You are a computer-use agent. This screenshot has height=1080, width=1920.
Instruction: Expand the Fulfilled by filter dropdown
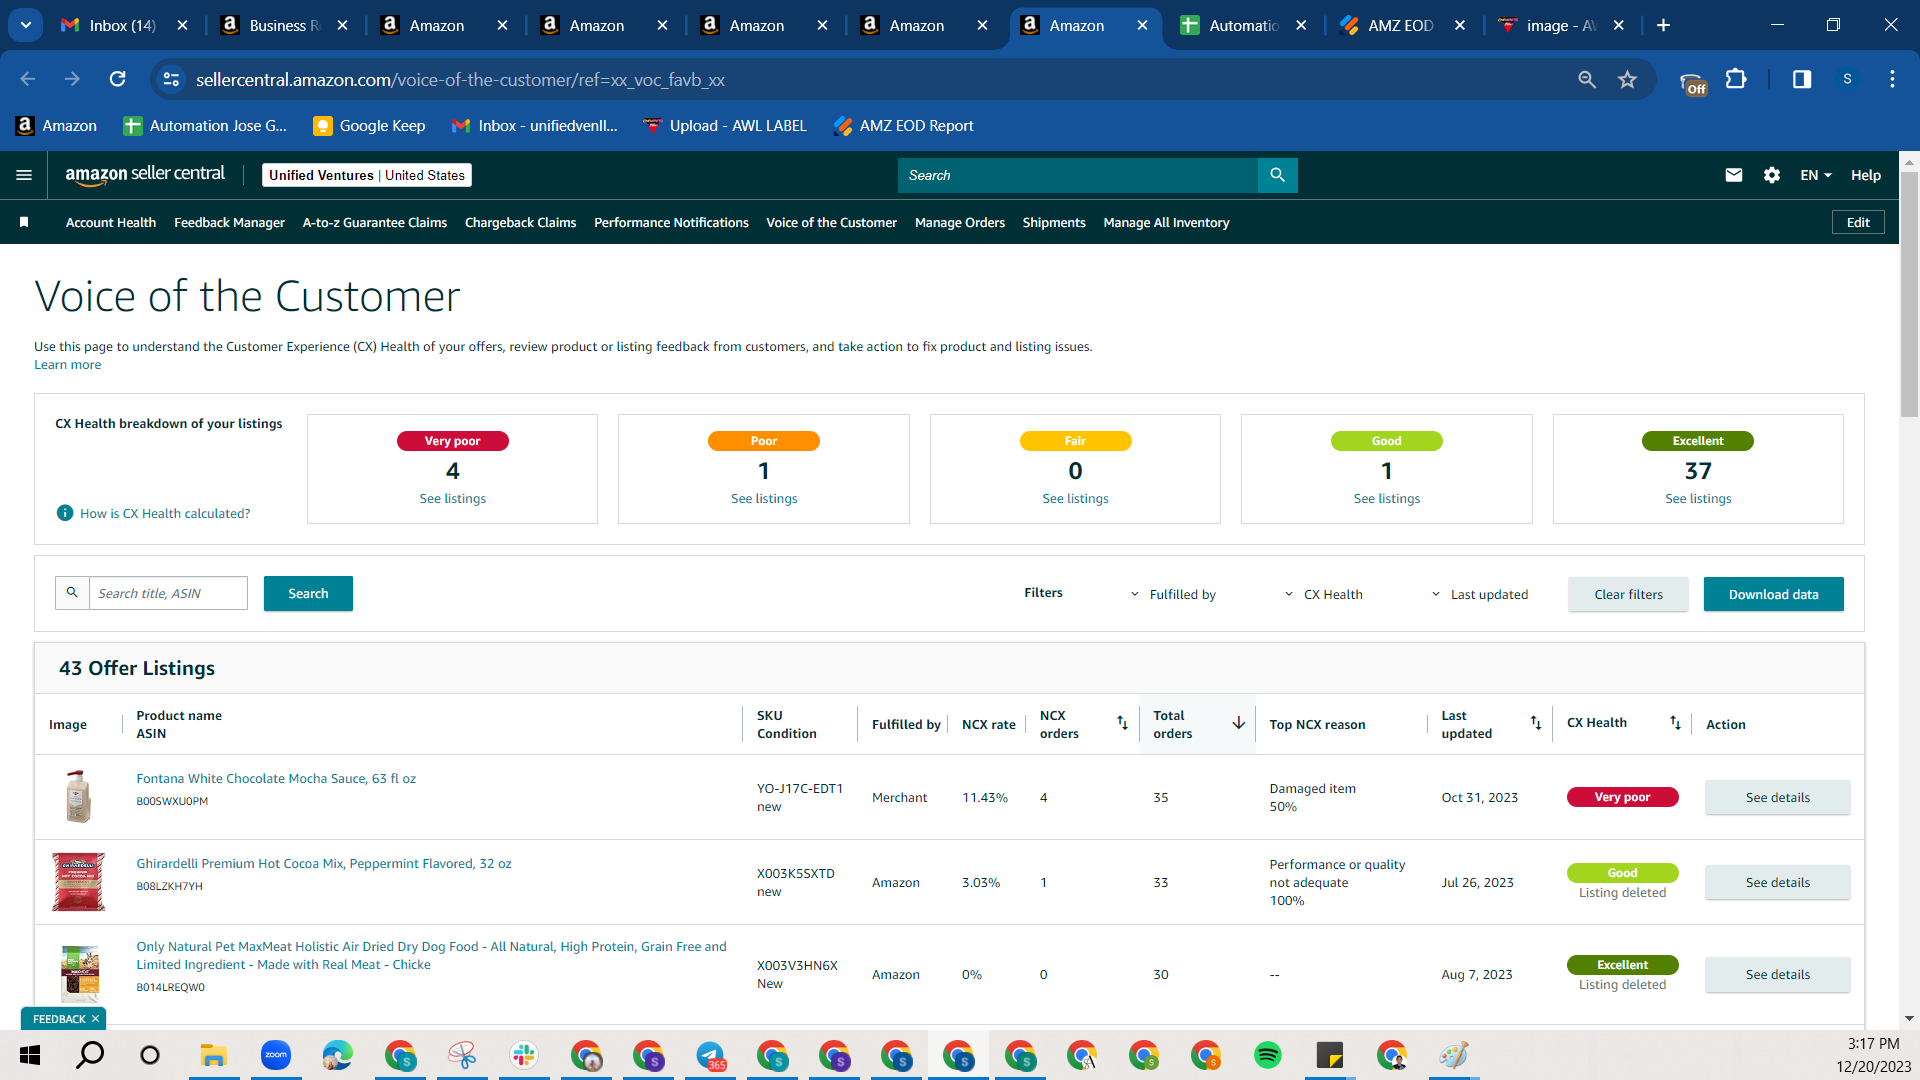(x=1173, y=594)
